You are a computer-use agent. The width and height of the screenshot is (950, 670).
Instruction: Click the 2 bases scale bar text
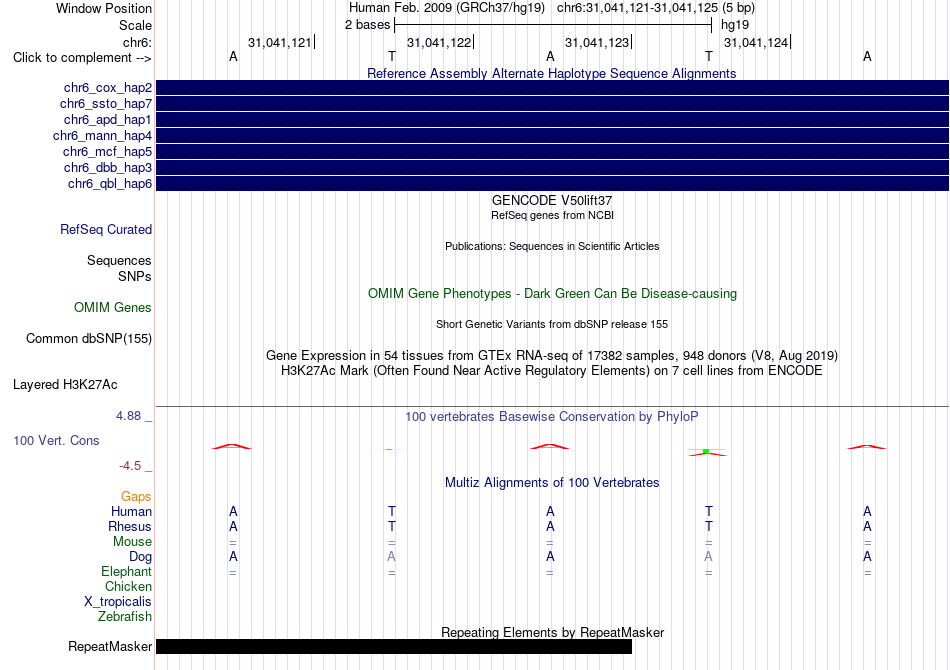point(367,25)
